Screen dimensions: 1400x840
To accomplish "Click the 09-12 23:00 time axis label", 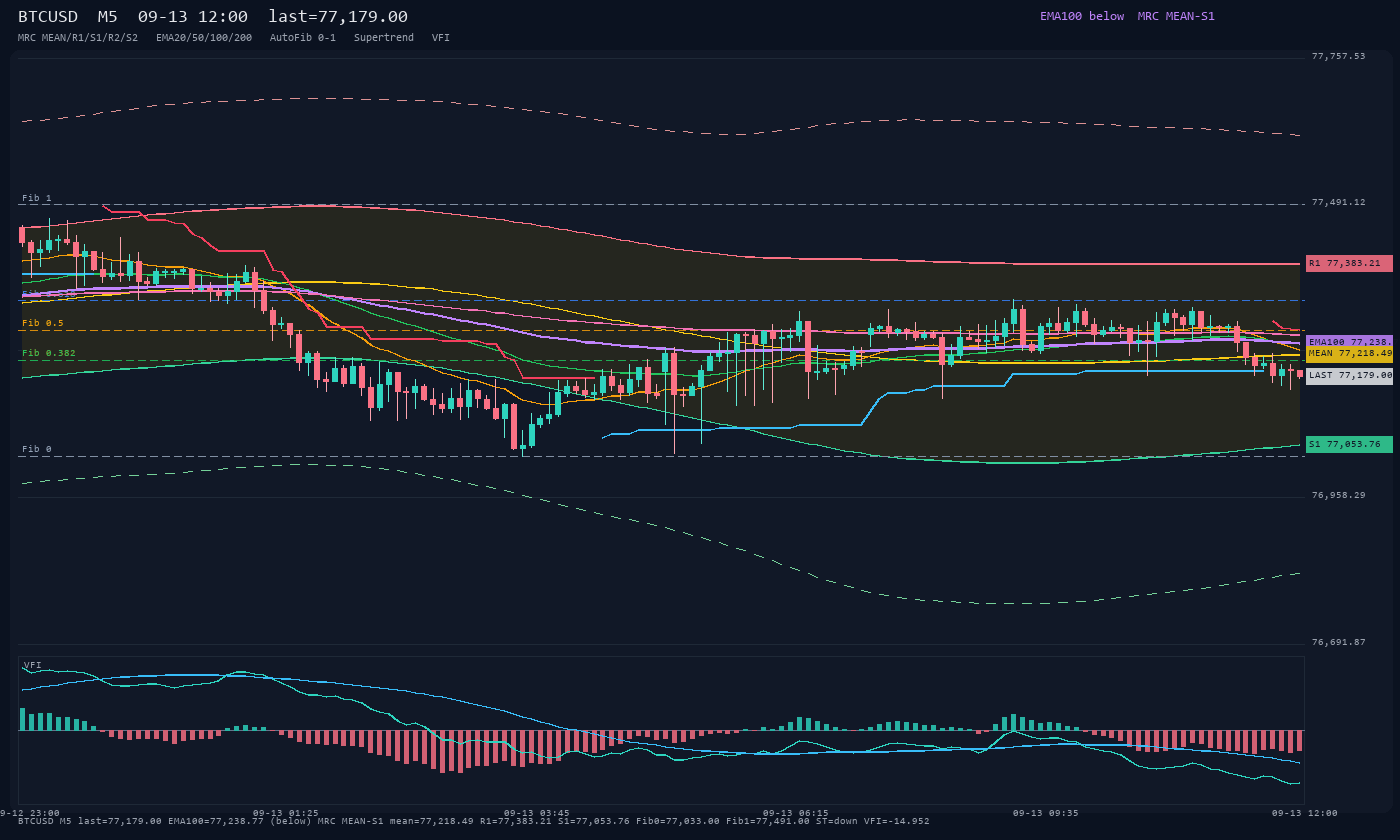I will pos(30,813).
